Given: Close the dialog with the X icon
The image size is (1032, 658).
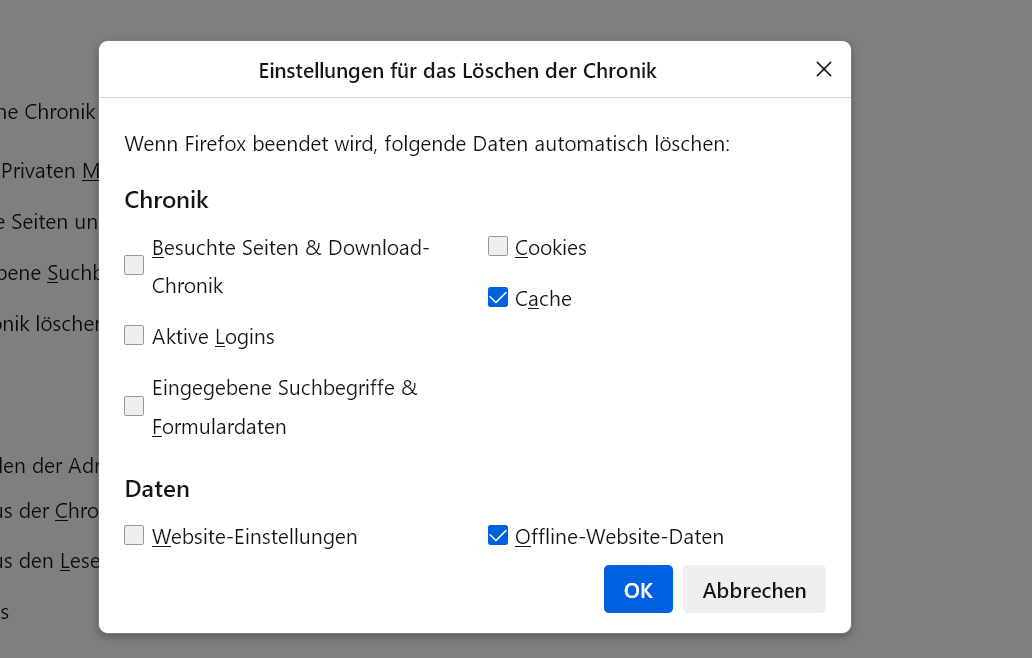Looking at the screenshot, I should 824,69.
